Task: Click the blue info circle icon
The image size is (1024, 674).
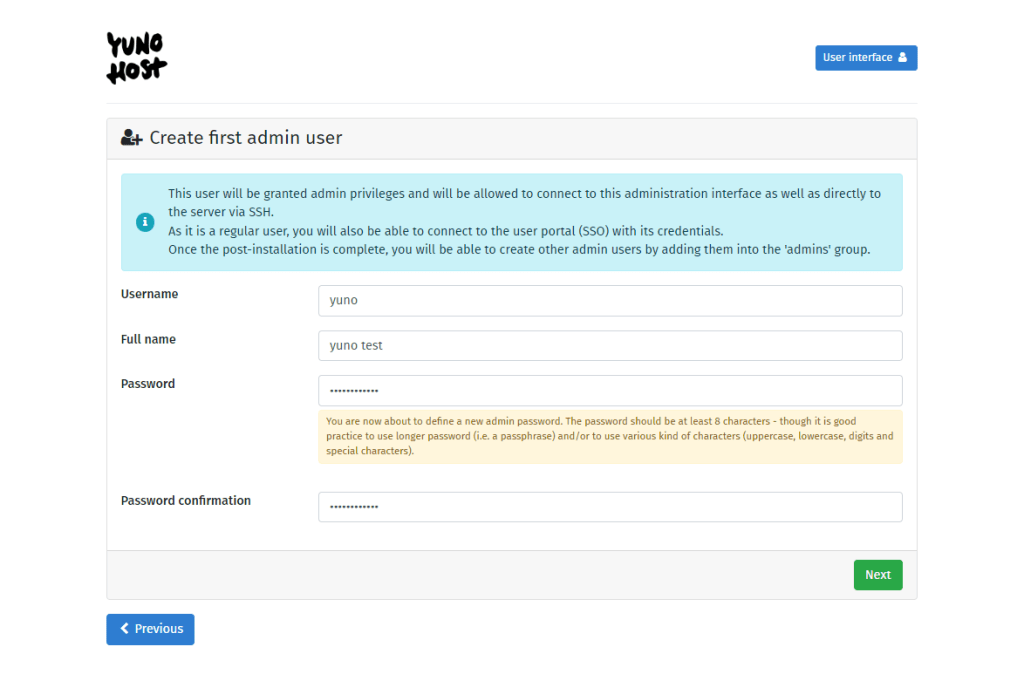Action: coord(145,222)
